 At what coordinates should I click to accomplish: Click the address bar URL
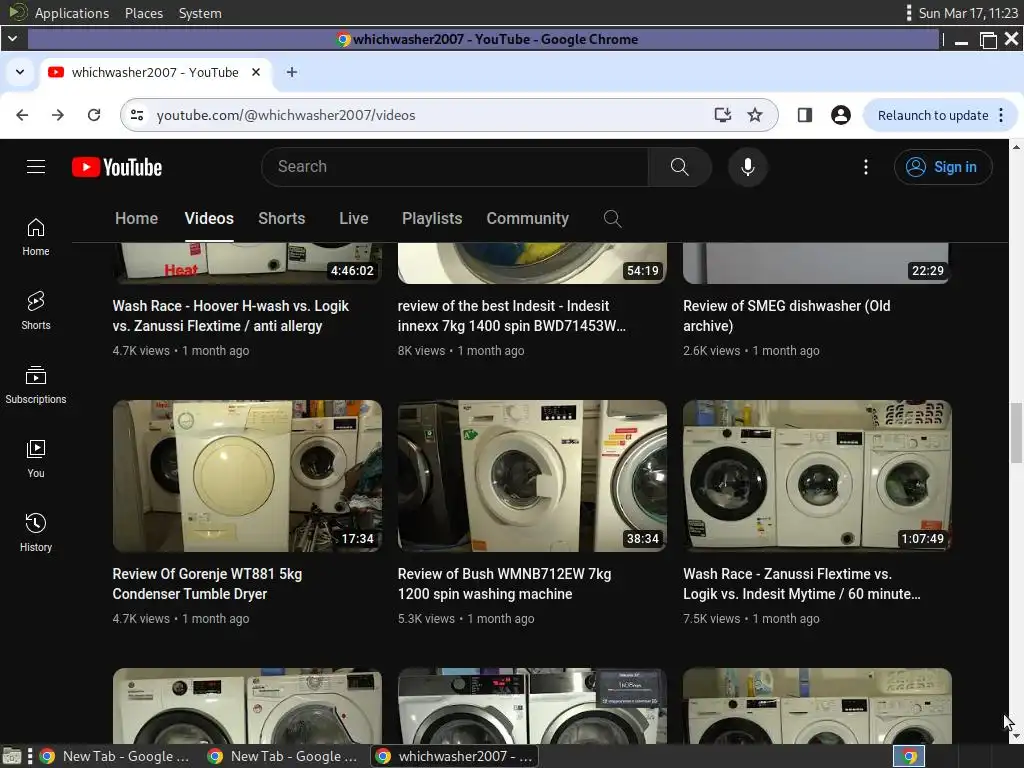[x=286, y=115]
